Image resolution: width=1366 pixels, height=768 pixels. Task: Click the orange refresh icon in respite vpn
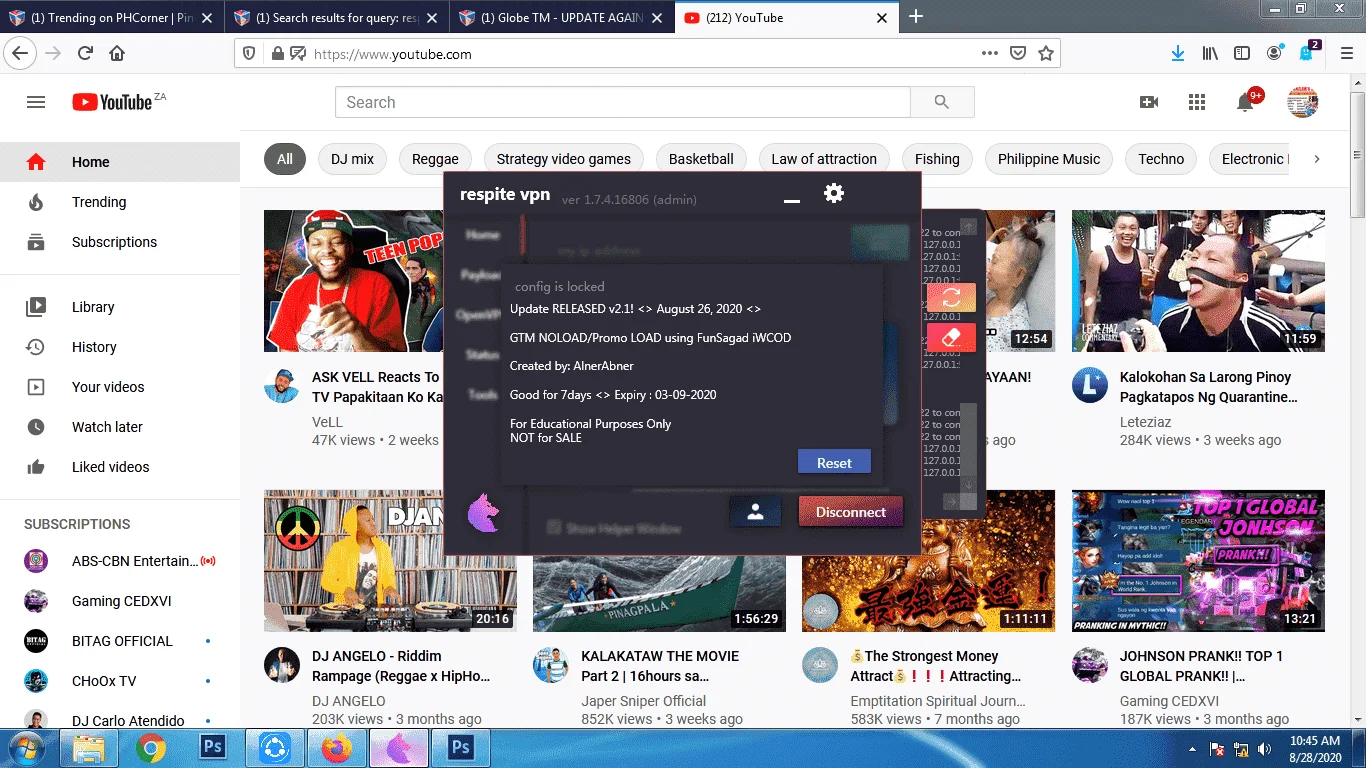point(951,297)
